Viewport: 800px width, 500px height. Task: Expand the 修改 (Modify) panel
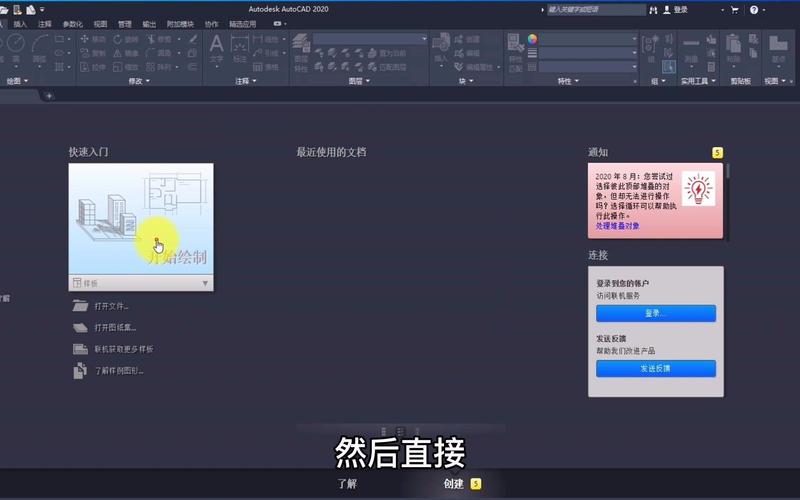139,81
